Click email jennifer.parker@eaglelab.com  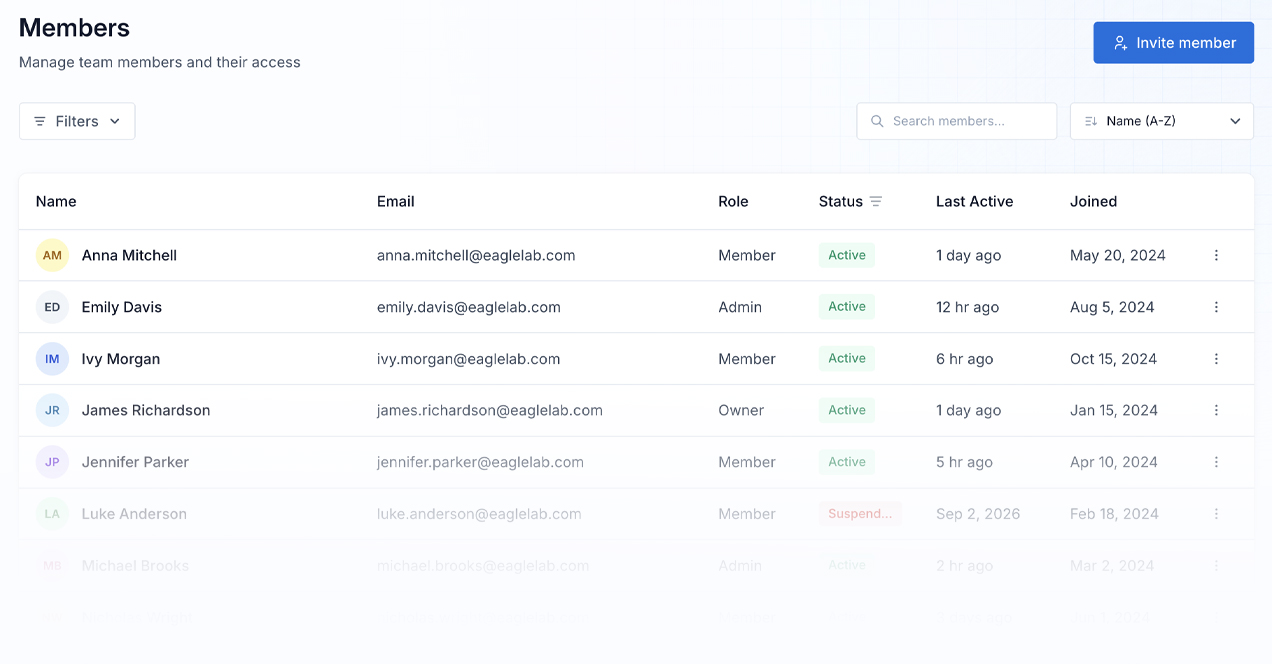click(x=480, y=462)
